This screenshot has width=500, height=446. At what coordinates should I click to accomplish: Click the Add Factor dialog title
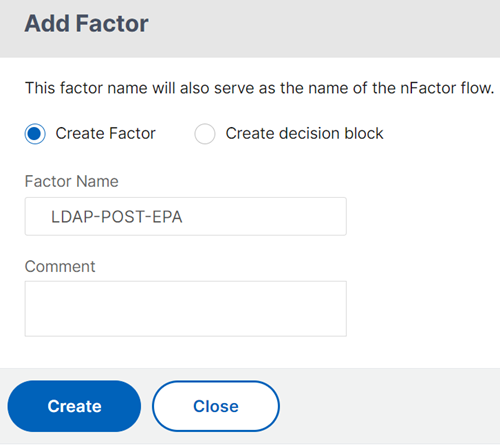(87, 23)
